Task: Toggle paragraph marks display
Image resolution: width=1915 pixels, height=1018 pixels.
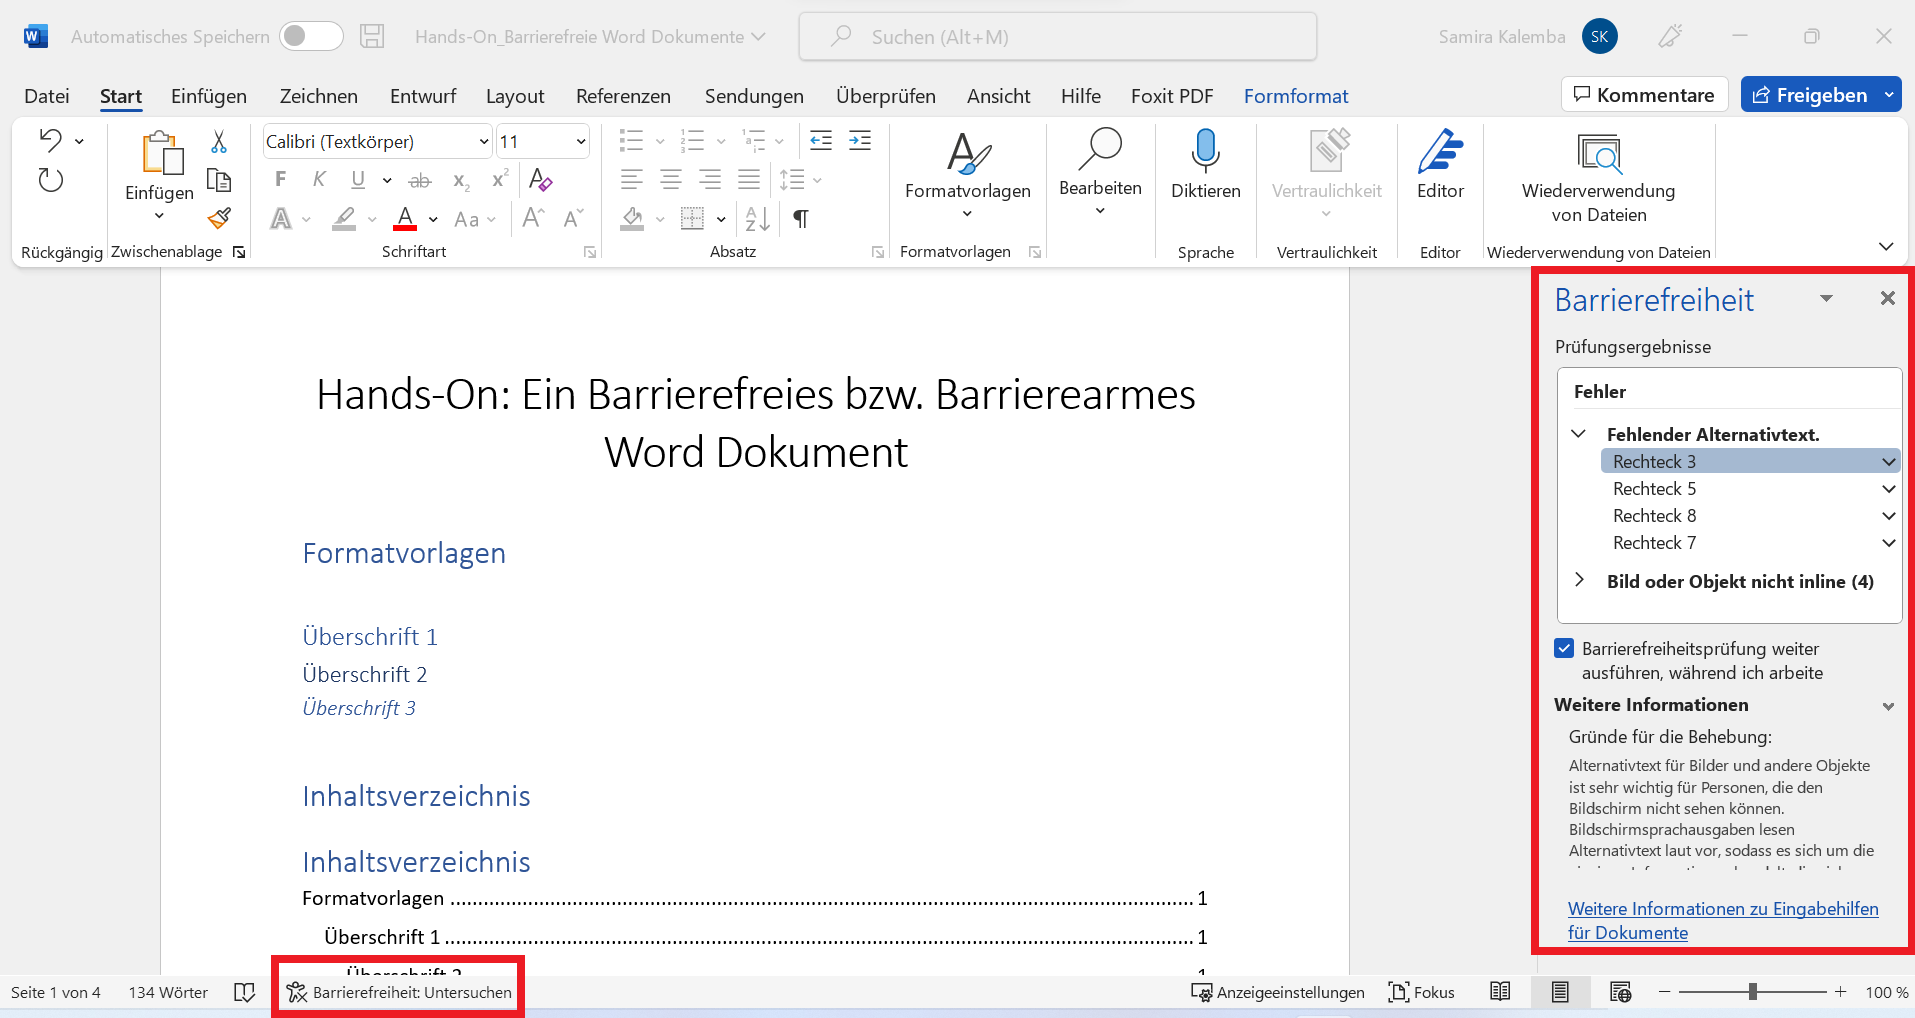Action: click(799, 218)
